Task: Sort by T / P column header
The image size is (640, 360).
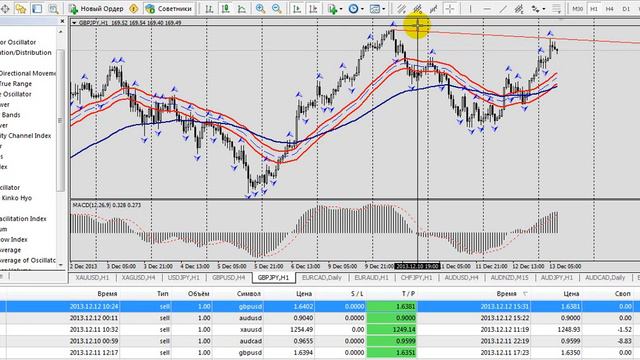Action: point(408,294)
